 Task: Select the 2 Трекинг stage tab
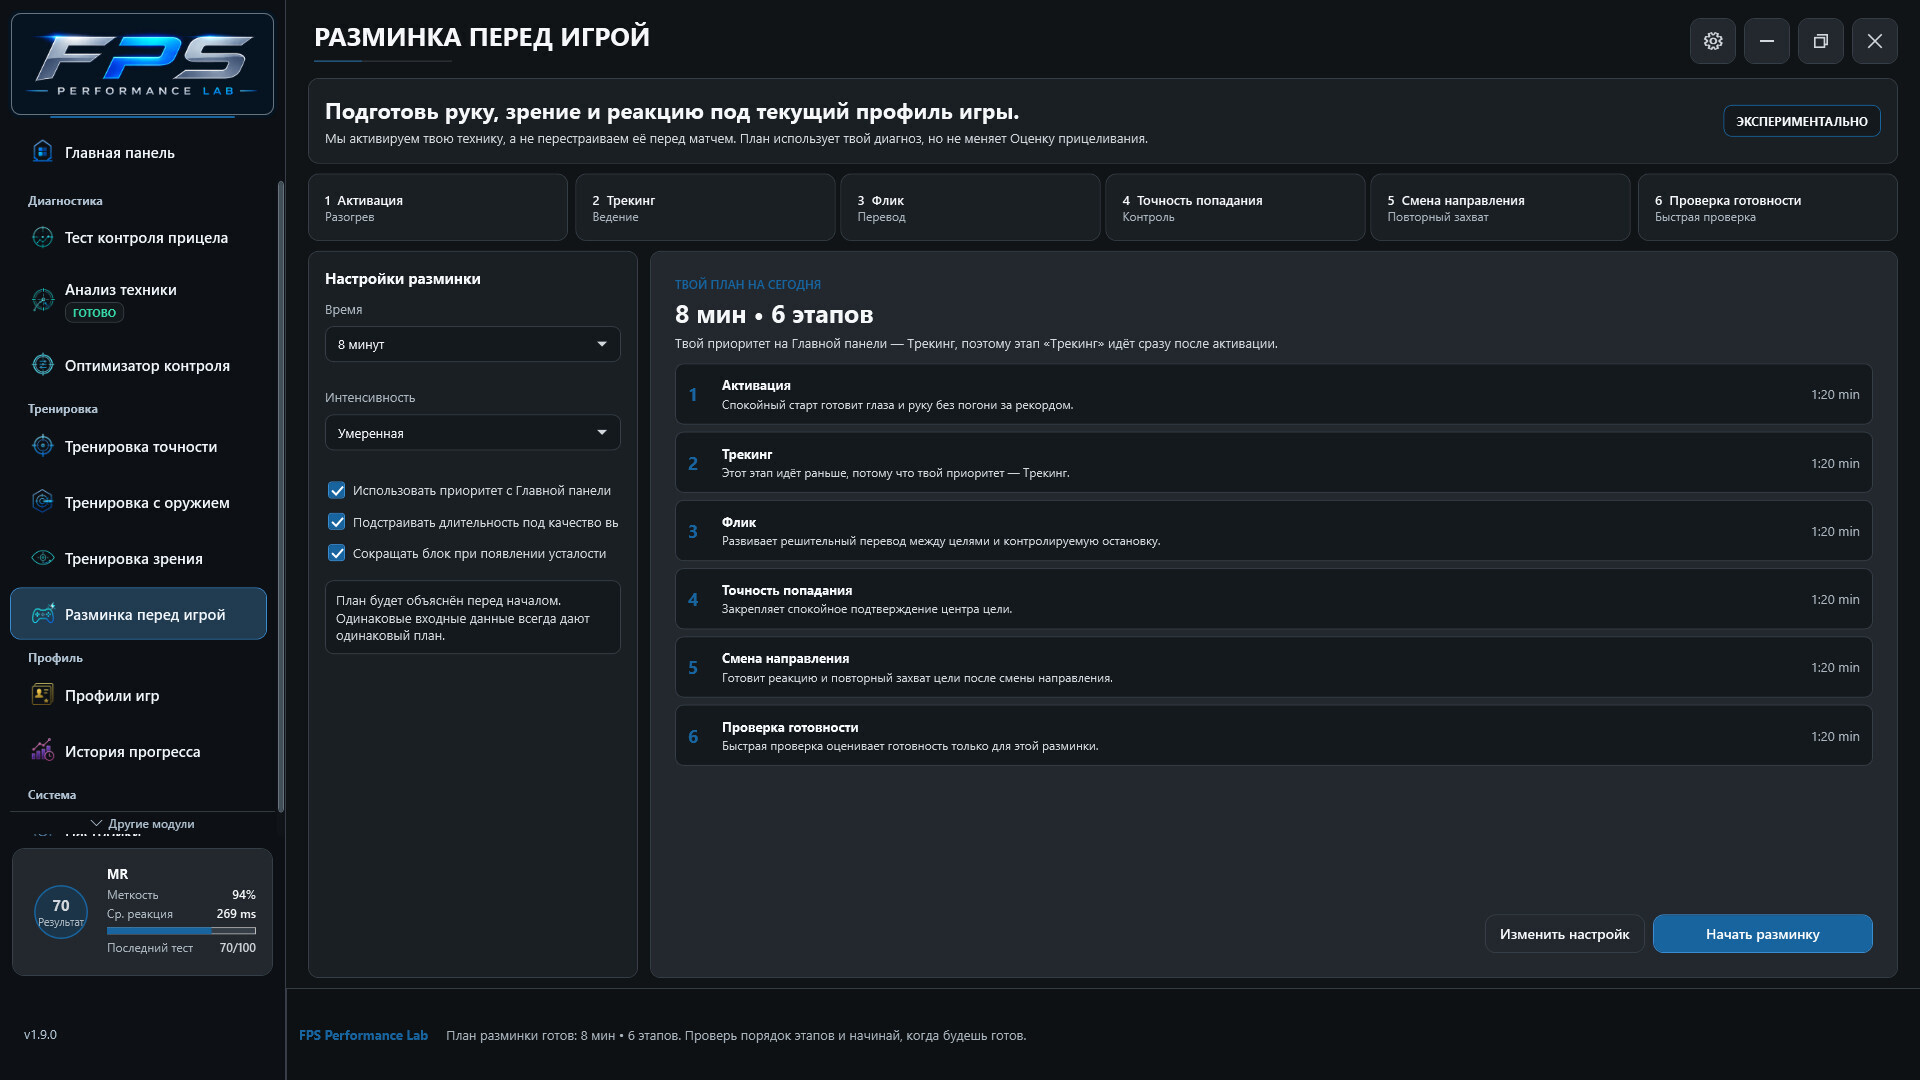point(705,207)
